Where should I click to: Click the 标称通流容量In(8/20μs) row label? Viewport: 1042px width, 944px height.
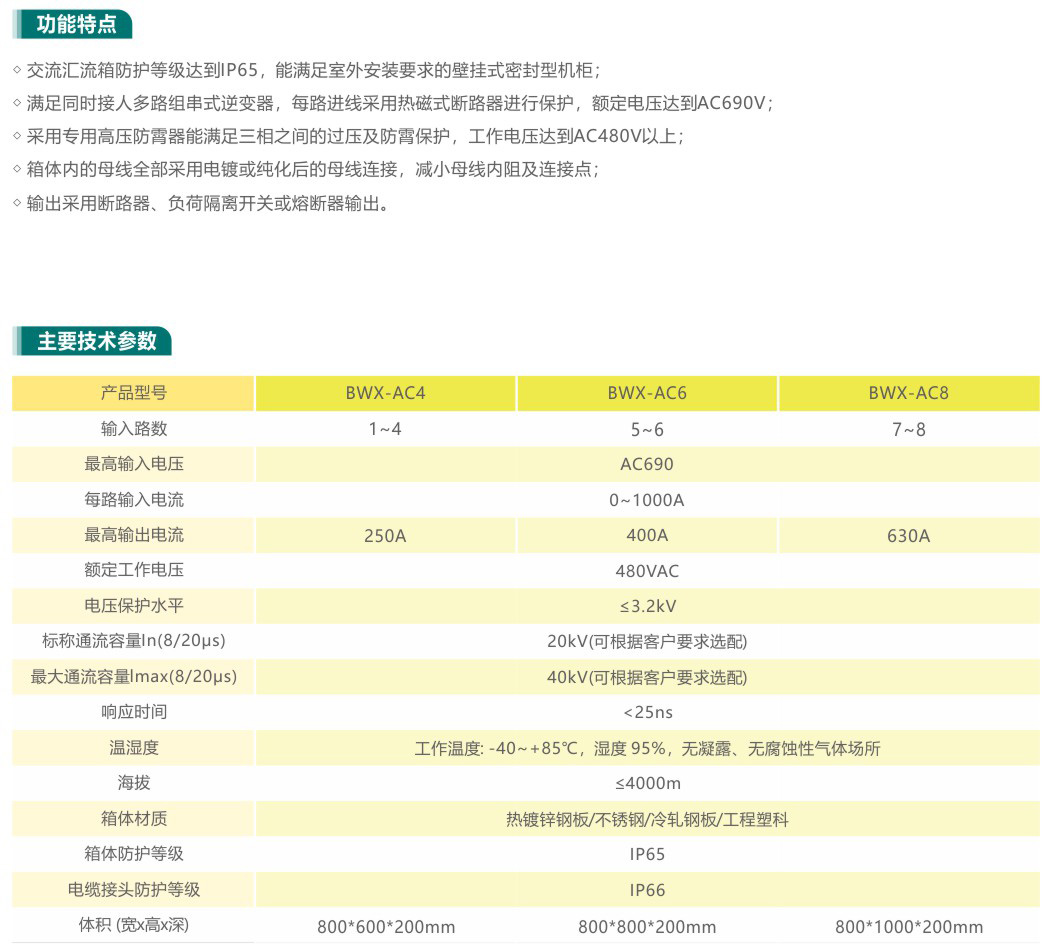coord(134,641)
